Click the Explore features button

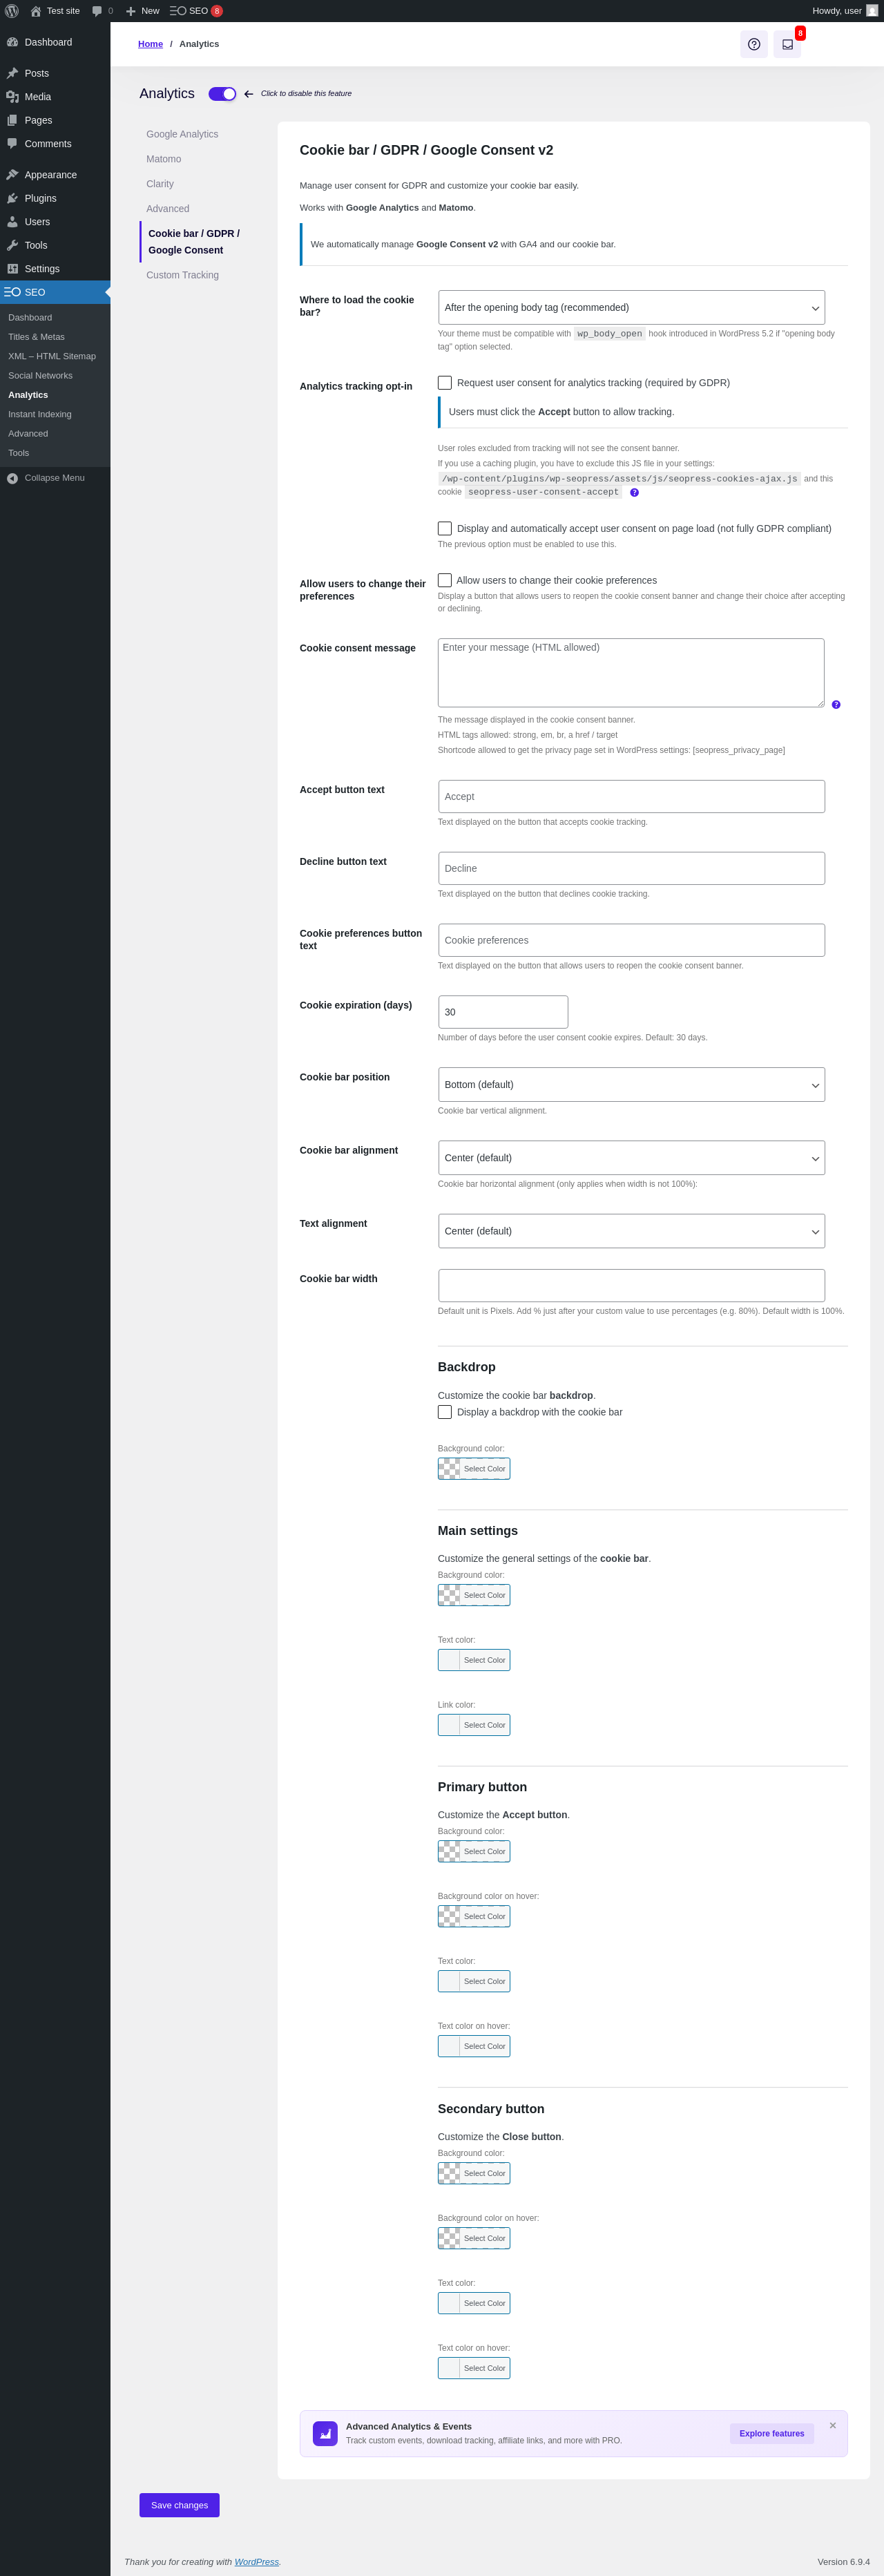(771, 2433)
